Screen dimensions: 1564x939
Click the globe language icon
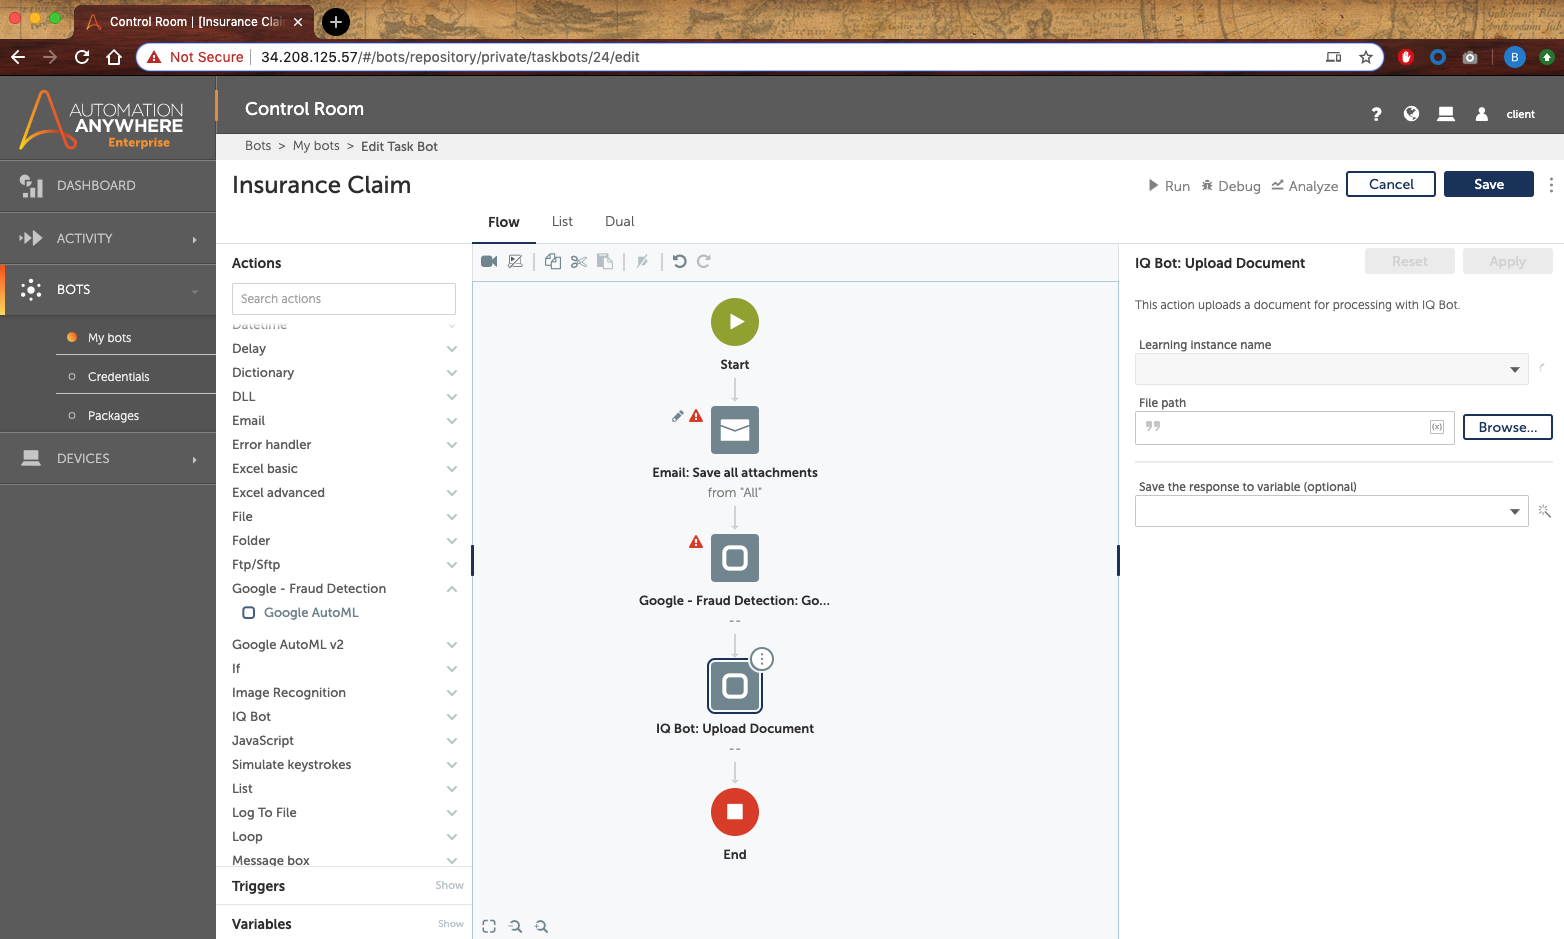[x=1411, y=114]
